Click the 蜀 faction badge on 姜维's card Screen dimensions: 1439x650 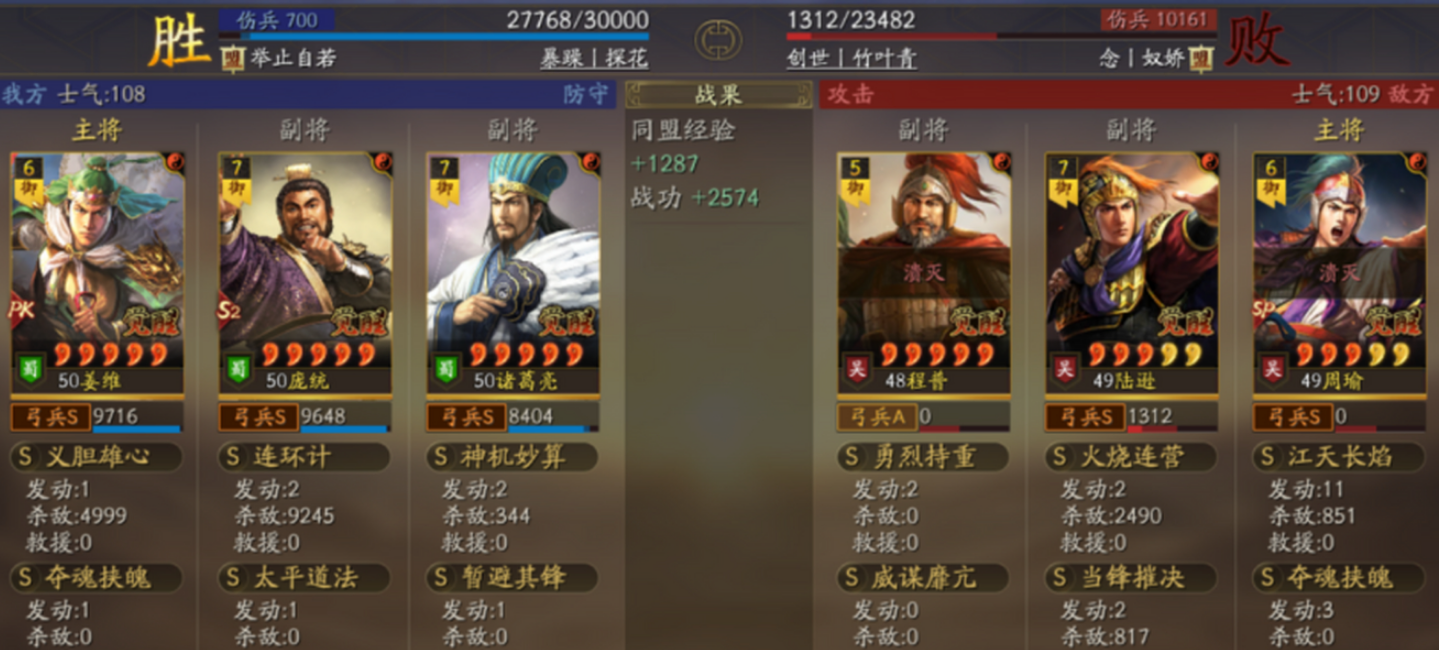coord(30,368)
